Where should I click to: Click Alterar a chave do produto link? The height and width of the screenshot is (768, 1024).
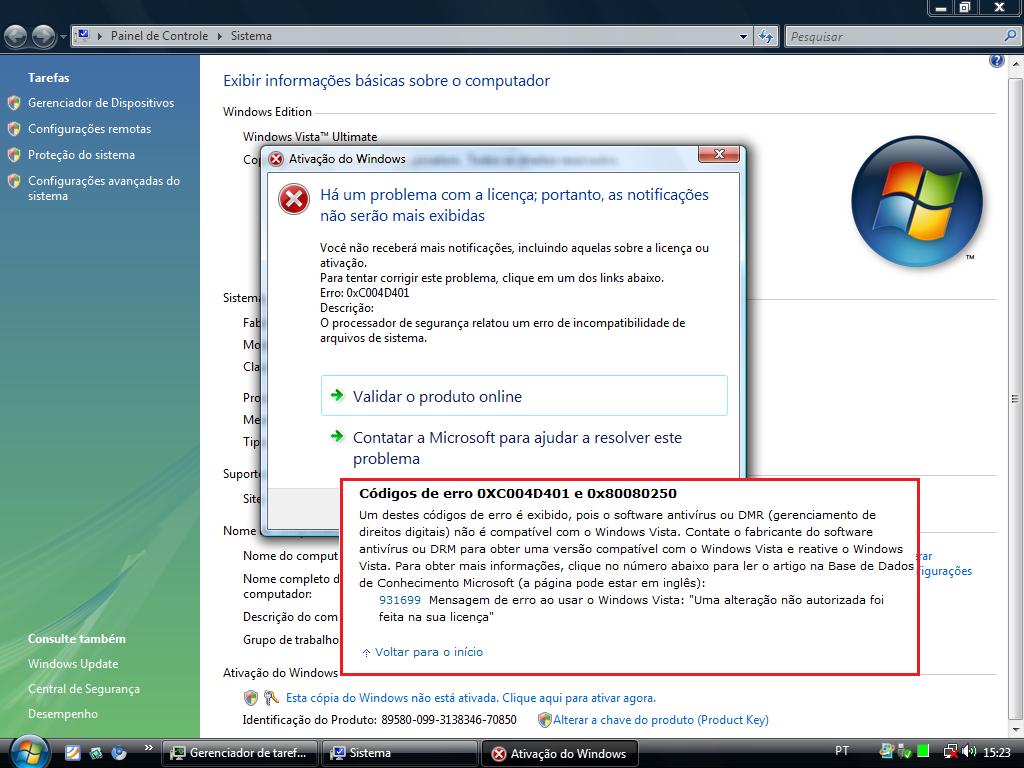point(661,720)
